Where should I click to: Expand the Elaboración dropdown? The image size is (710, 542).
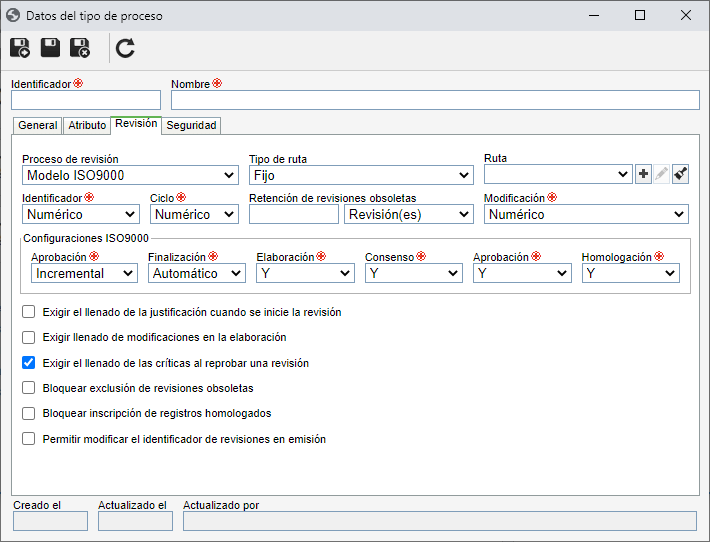(x=305, y=273)
